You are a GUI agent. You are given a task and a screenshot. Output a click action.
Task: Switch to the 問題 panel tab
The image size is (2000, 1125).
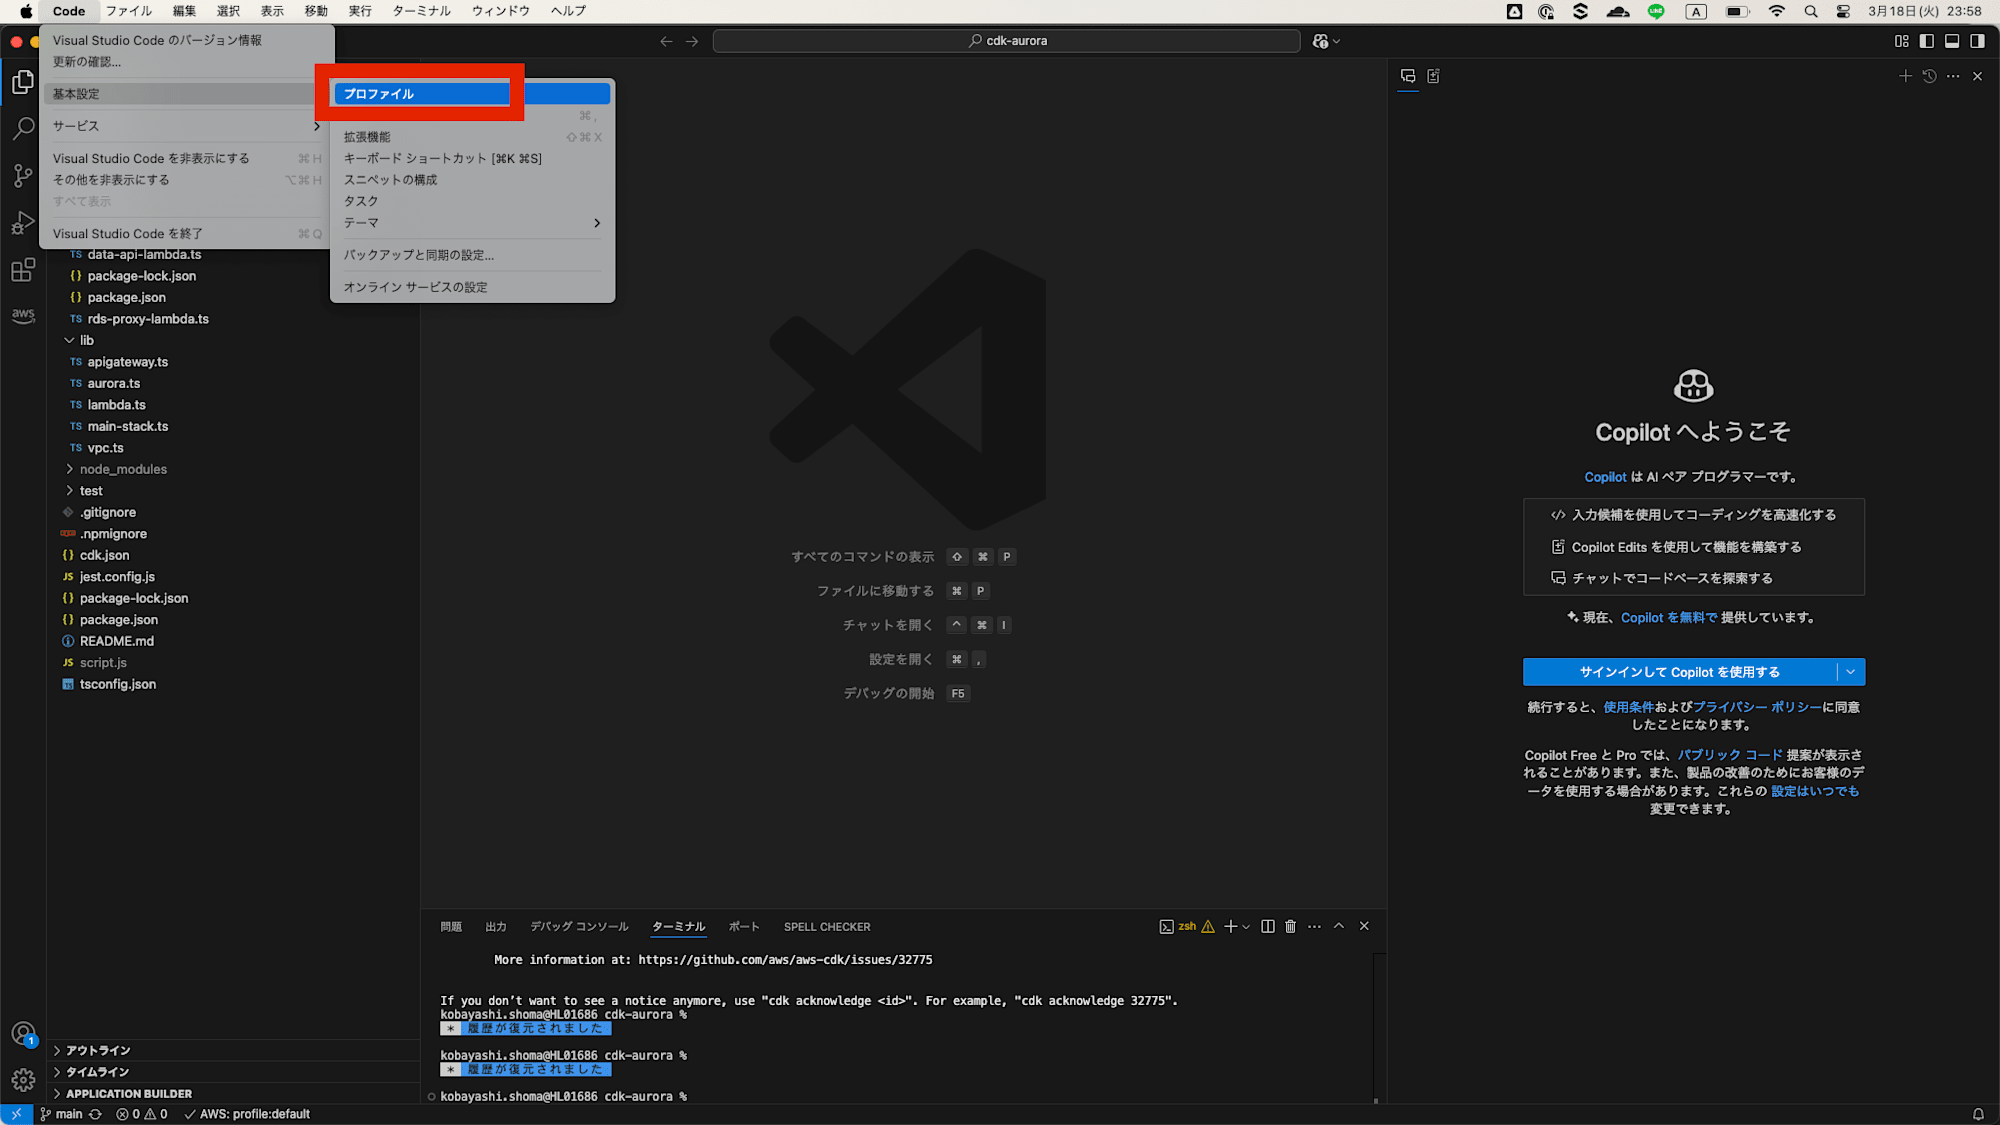pyautogui.click(x=451, y=927)
